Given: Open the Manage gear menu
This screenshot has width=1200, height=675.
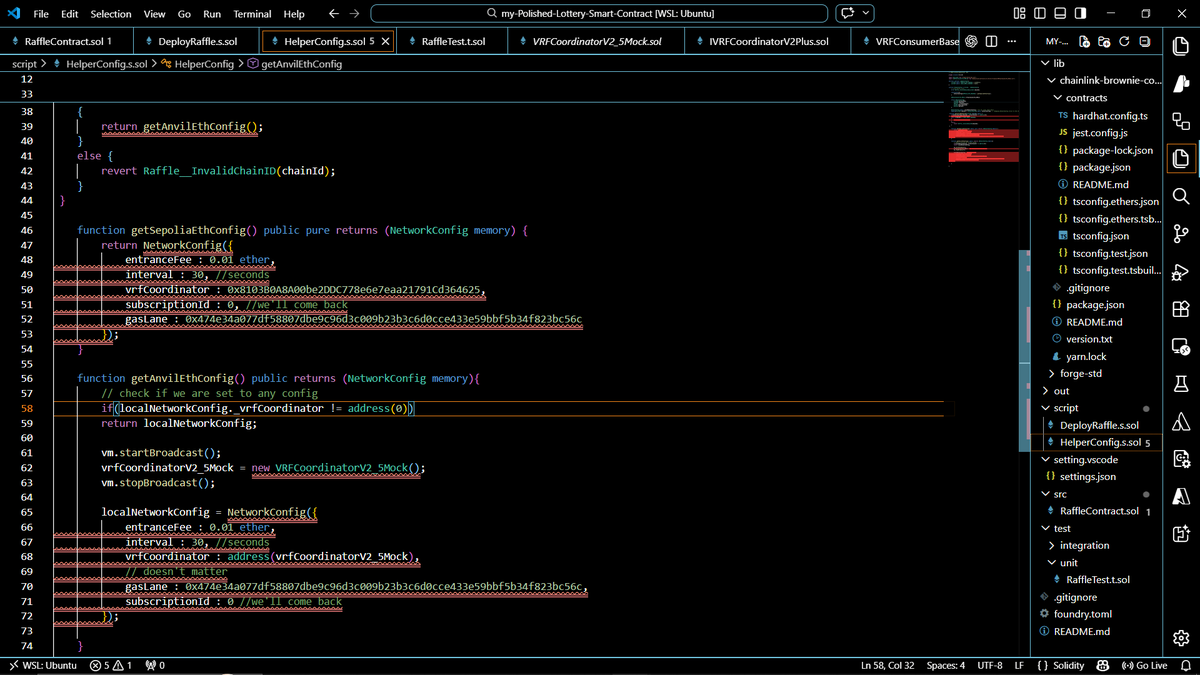Looking at the screenshot, I should 1180,638.
